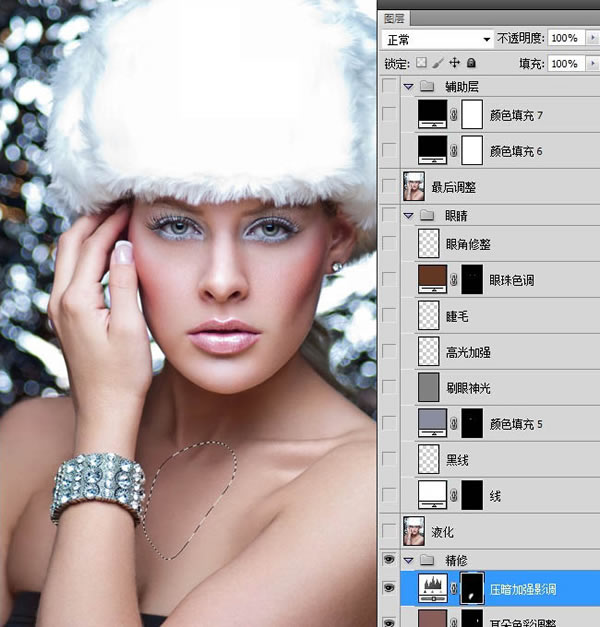Click the 黑线 transparent thumbnail
The image size is (600, 627).
[x=428, y=459]
